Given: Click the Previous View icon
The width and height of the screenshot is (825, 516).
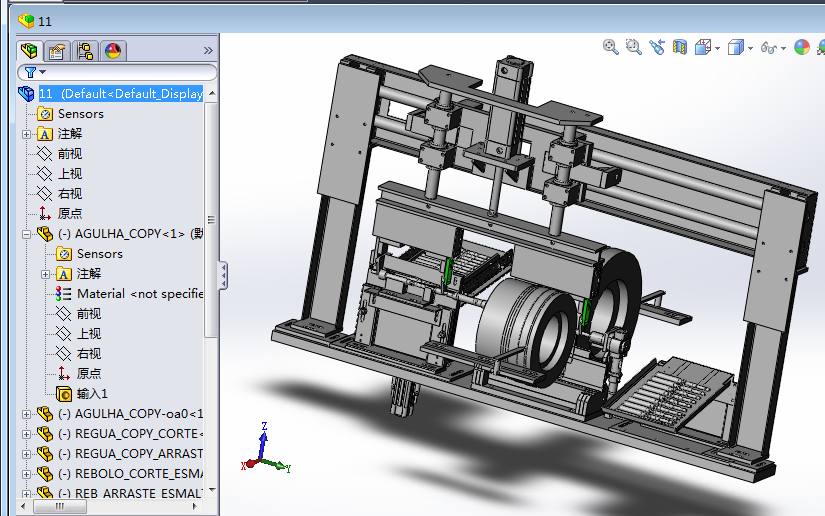Looking at the screenshot, I should point(657,47).
